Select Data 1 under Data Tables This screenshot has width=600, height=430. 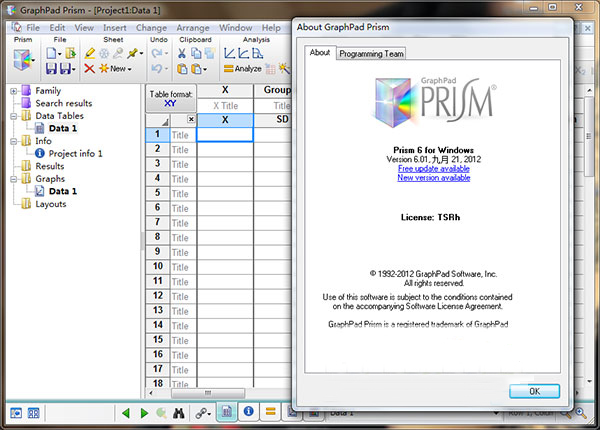coord(63,129)
